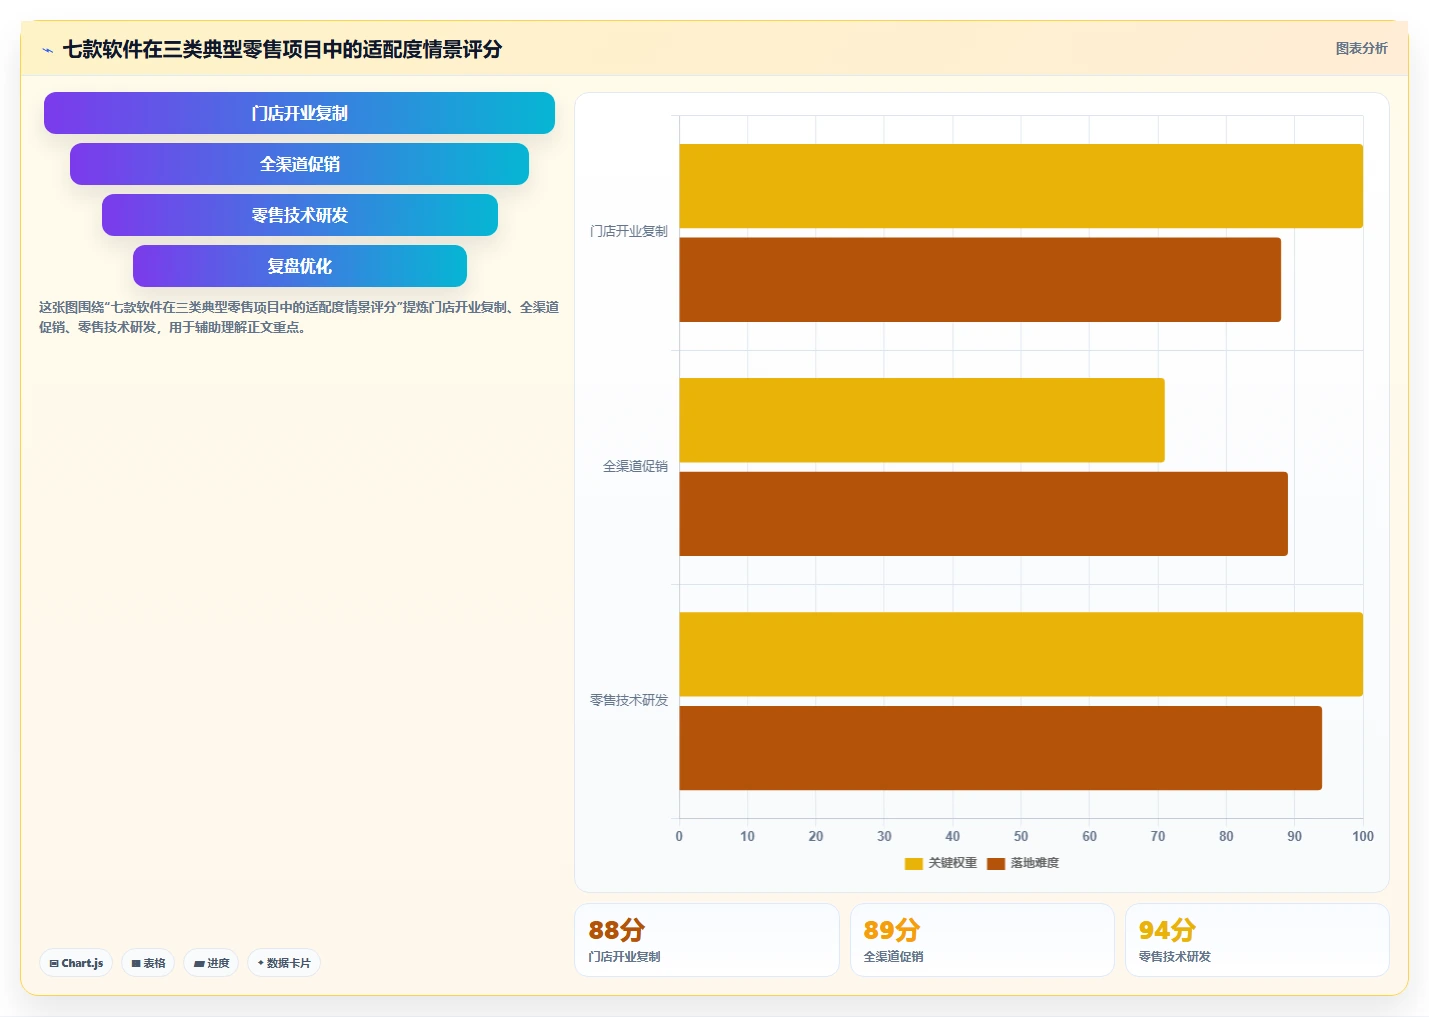The image size is (1429, 1017).
Task: Select the Chart.js tag chip
Action: tap(76, 963)
